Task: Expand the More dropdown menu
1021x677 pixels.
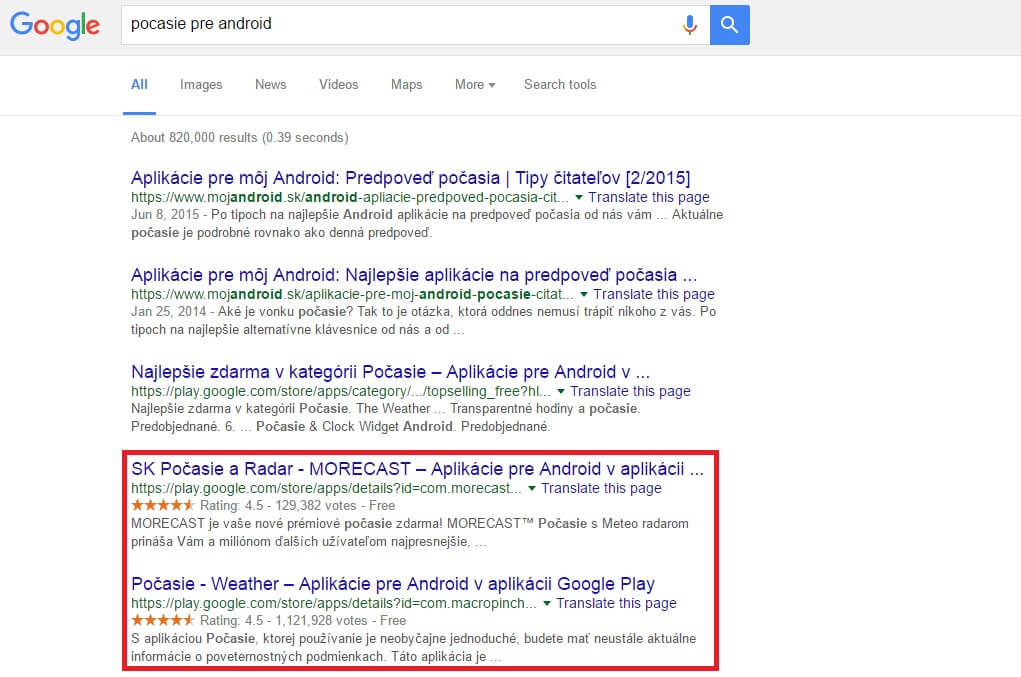Action: [475, 85]
